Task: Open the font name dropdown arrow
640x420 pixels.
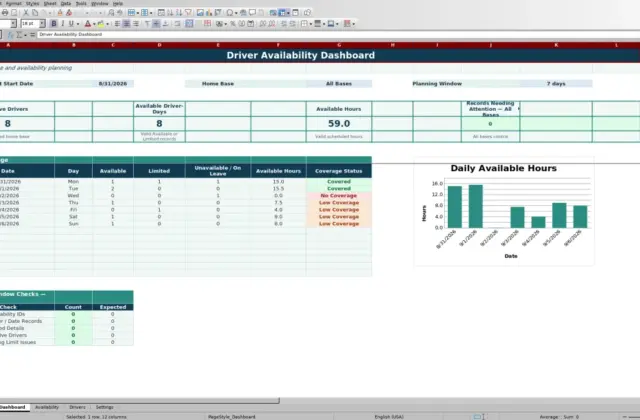Action: [13, 24]
